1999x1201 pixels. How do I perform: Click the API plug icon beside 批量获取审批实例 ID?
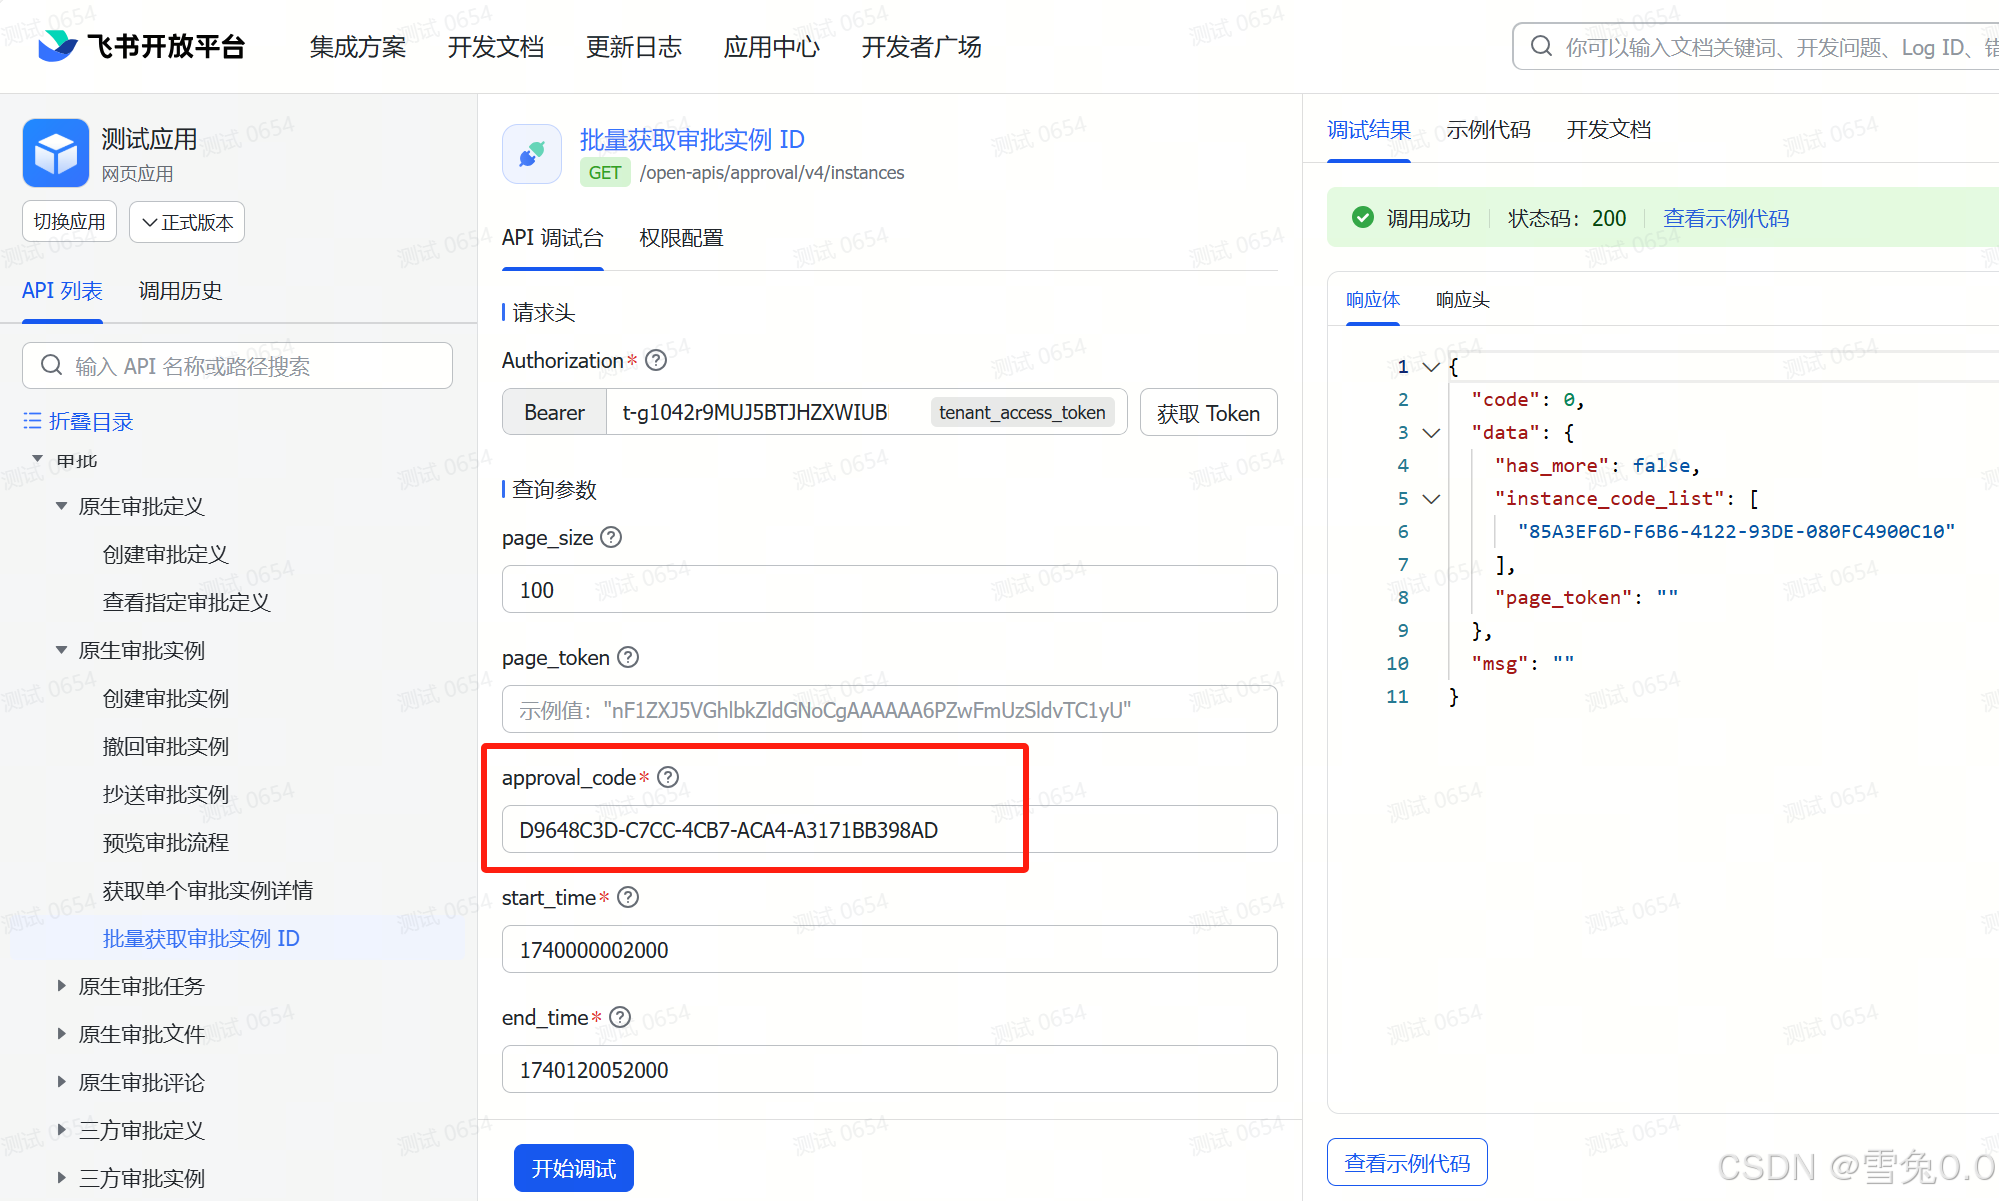click(532, 154)
